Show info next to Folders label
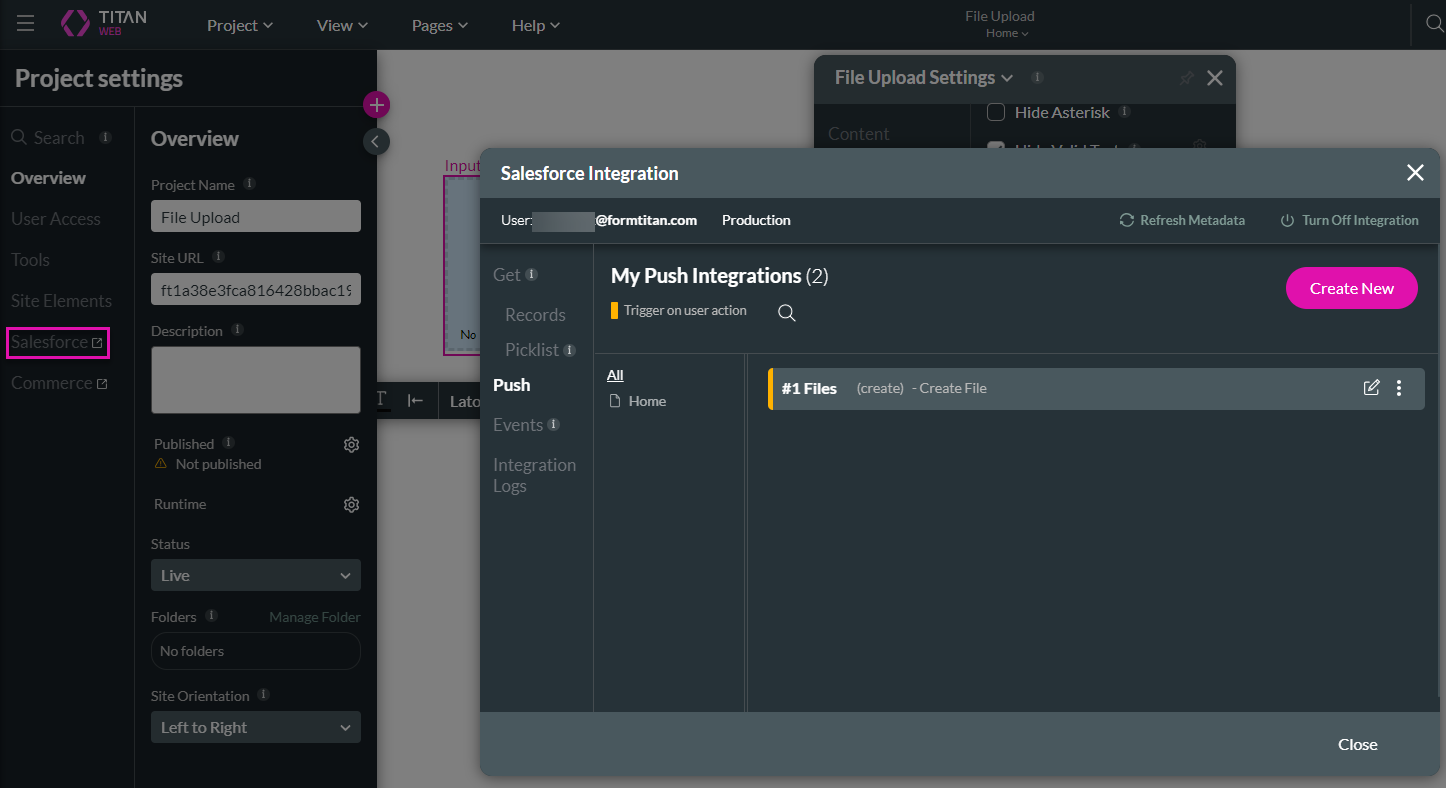Image resolution: width=1446 pixels, height=788 pixels. coord(211,616)
